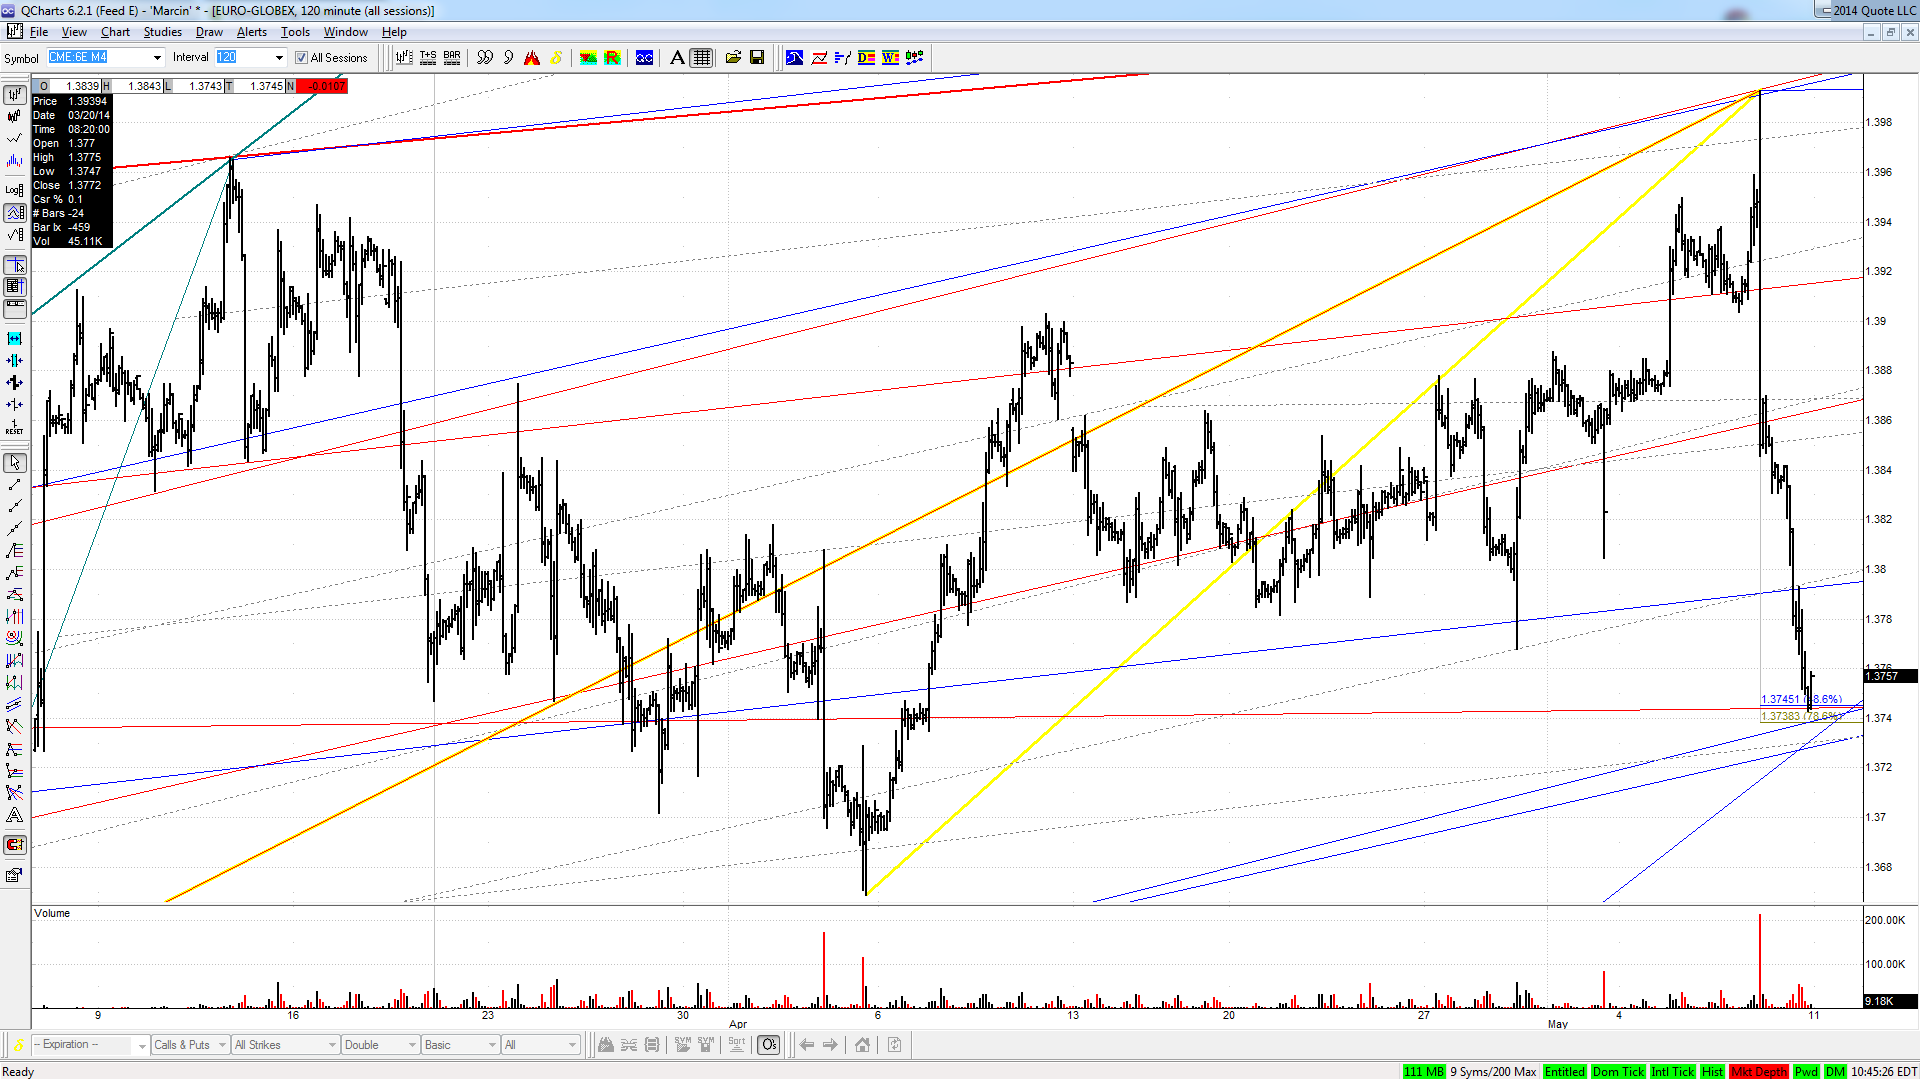This screenshot has height=1080, width=1920.
Task: Switch to line chart style in left toolbar
Action: pos(14,139)
